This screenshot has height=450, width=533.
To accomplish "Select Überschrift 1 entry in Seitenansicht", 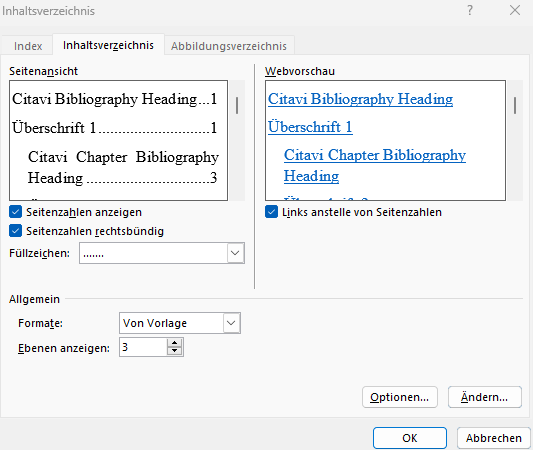I will point(115,128).
